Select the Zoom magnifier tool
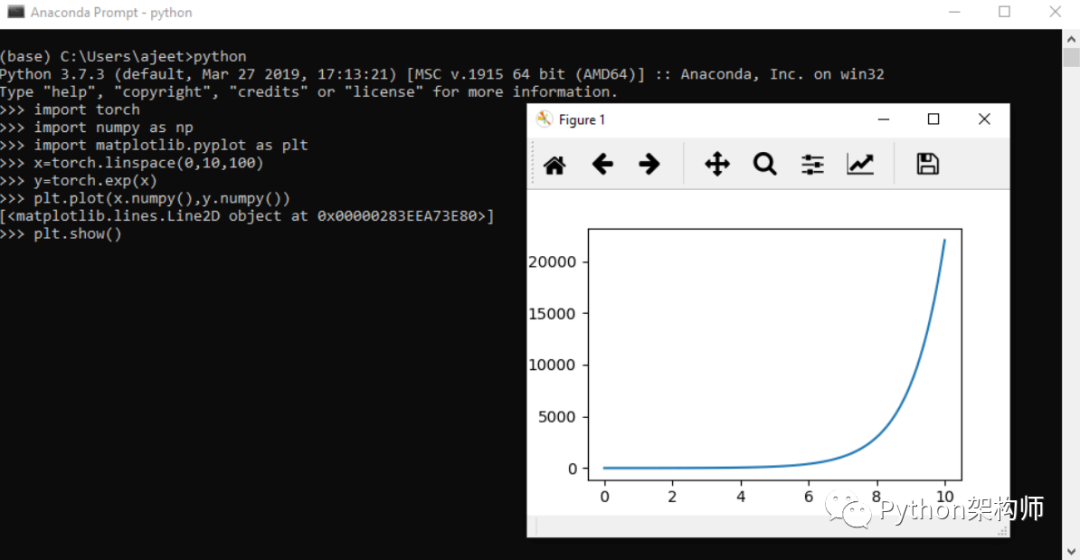Image resolution: width=1080 pixels, height=560 pixels. click(765, 164)
